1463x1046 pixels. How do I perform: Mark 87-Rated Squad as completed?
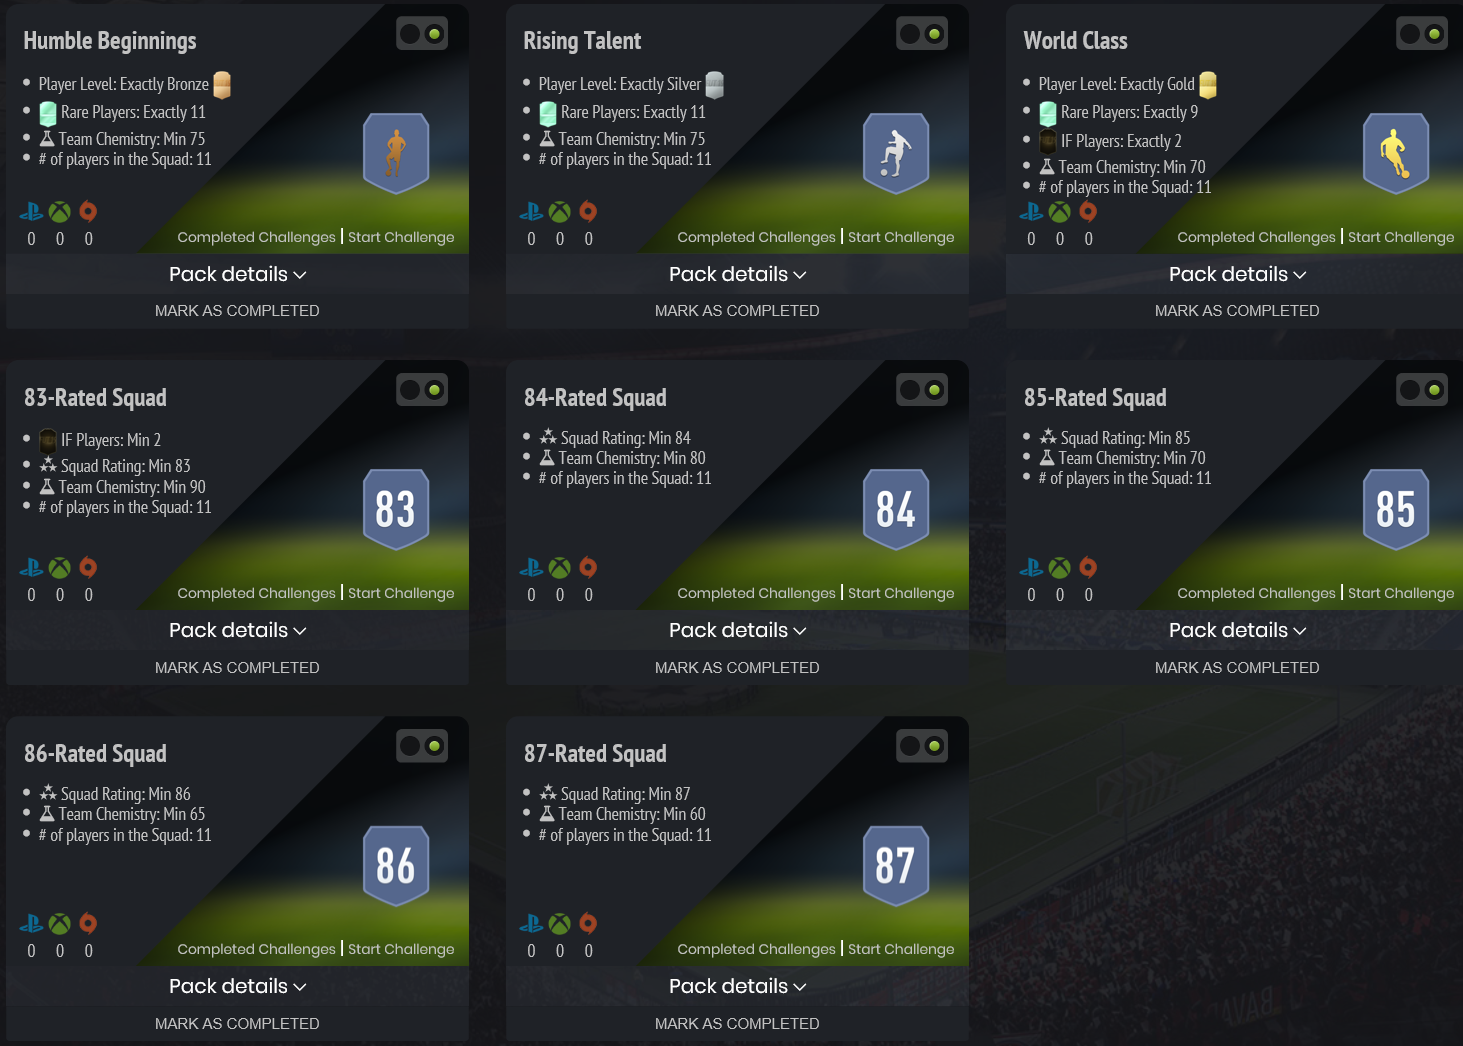coord(737,1023)
